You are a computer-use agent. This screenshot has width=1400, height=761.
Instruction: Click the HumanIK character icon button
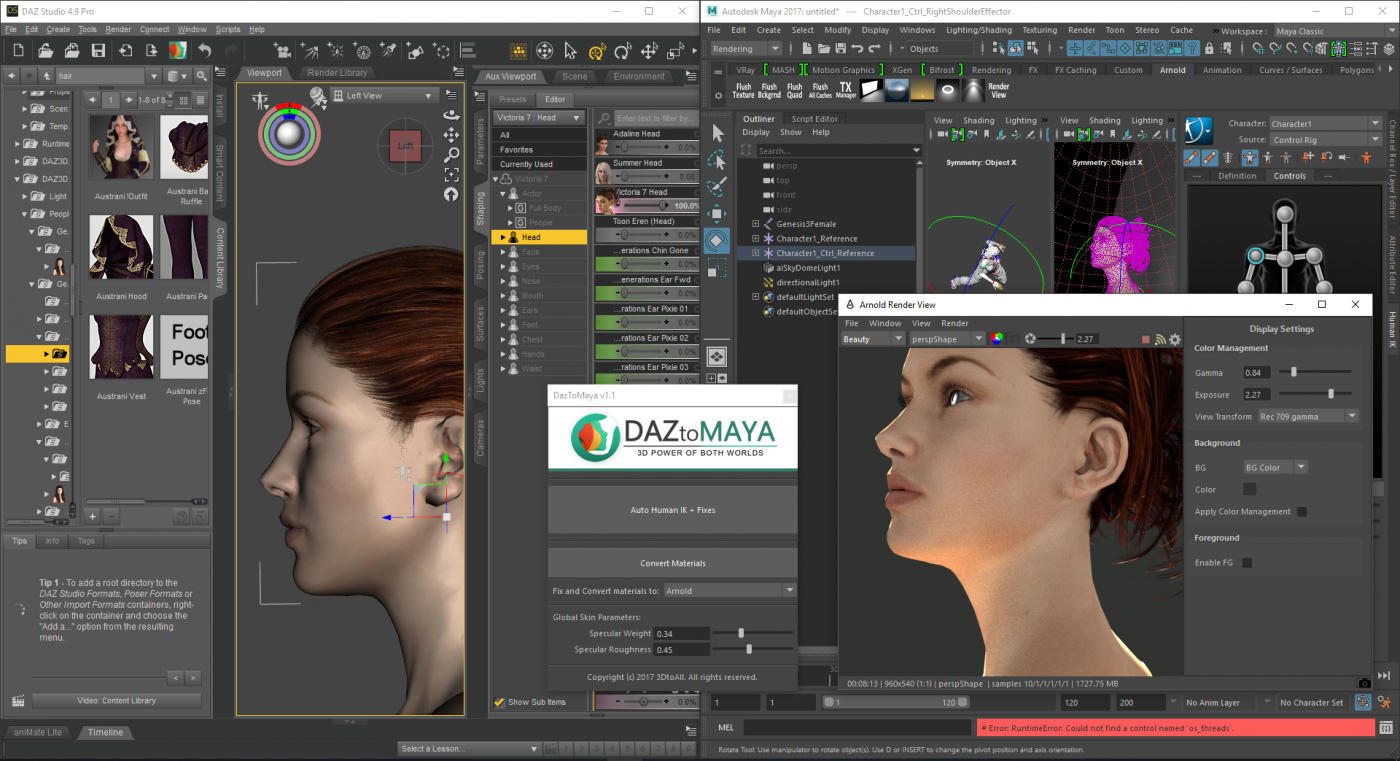[x=1198, y=131]
